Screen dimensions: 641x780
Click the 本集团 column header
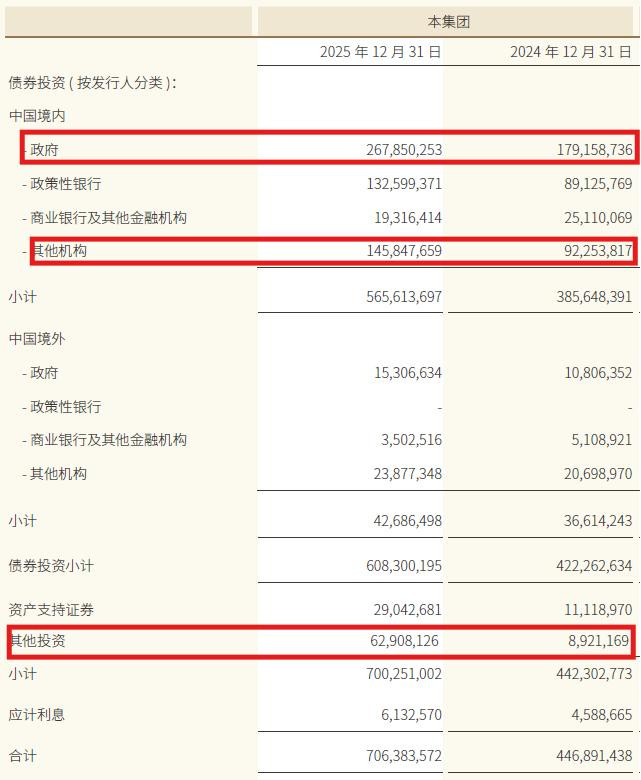(449, 22)
